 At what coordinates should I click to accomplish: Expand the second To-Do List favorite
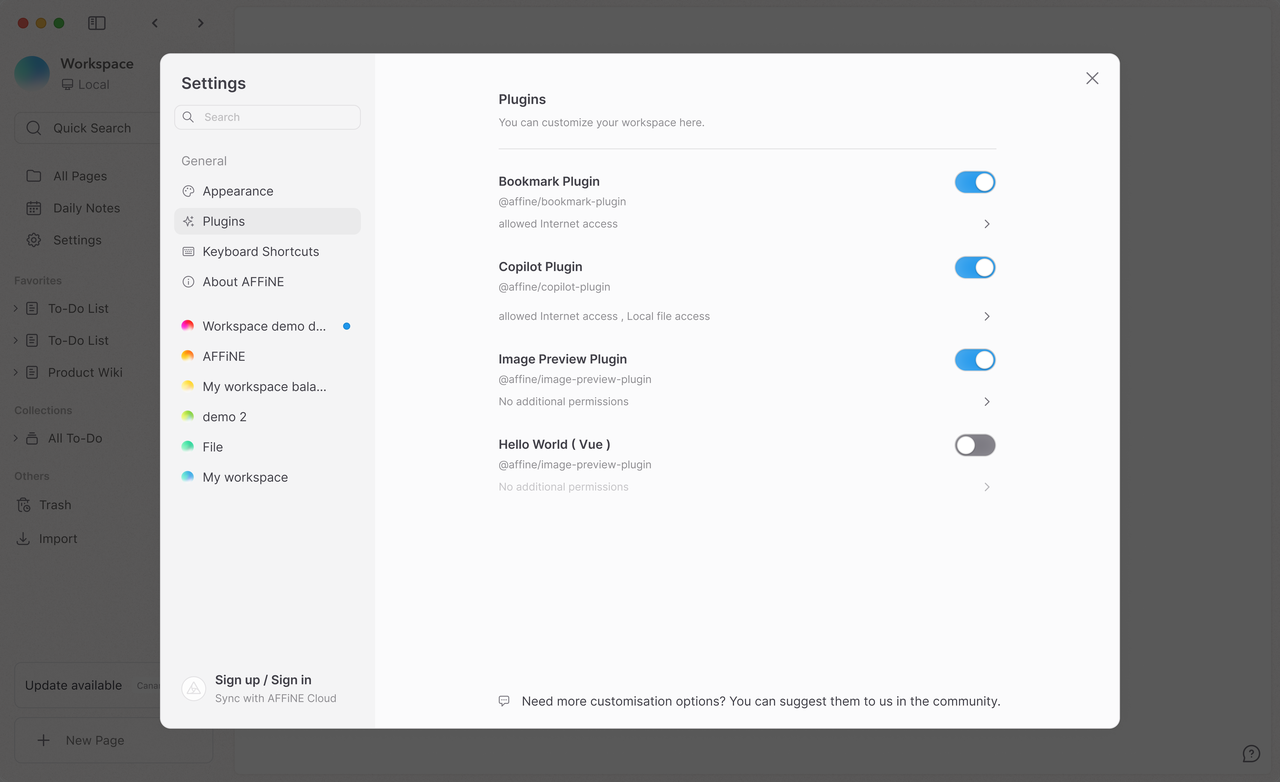click(16, 340)
